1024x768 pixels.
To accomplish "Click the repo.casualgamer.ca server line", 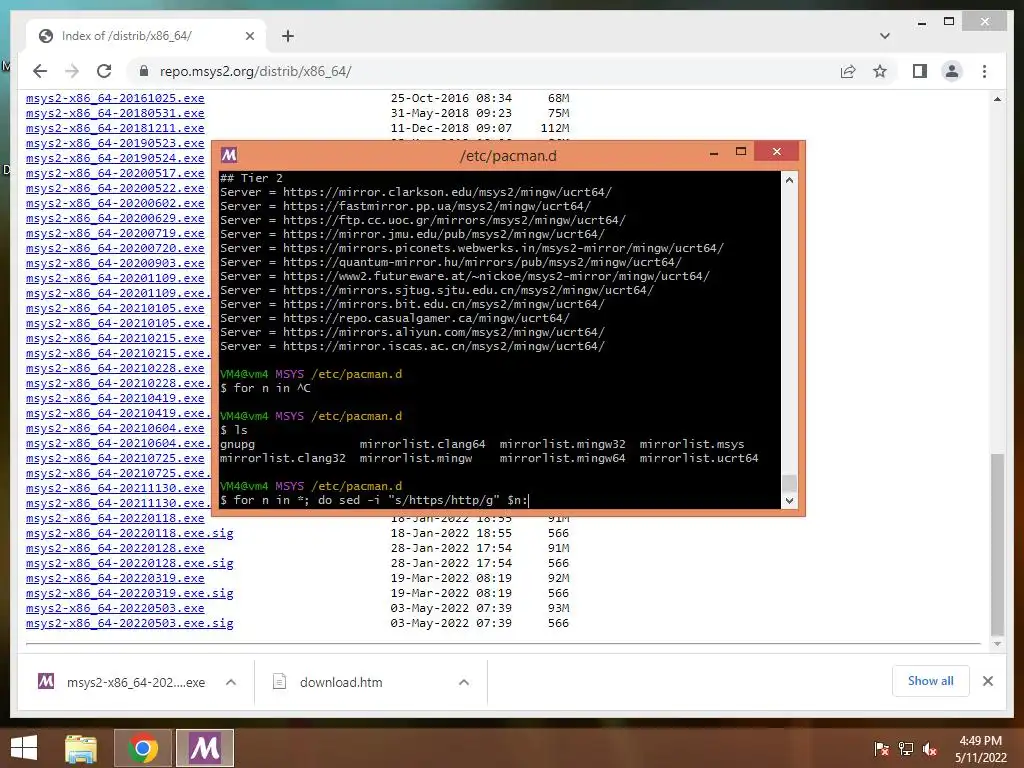I will 395,318.
